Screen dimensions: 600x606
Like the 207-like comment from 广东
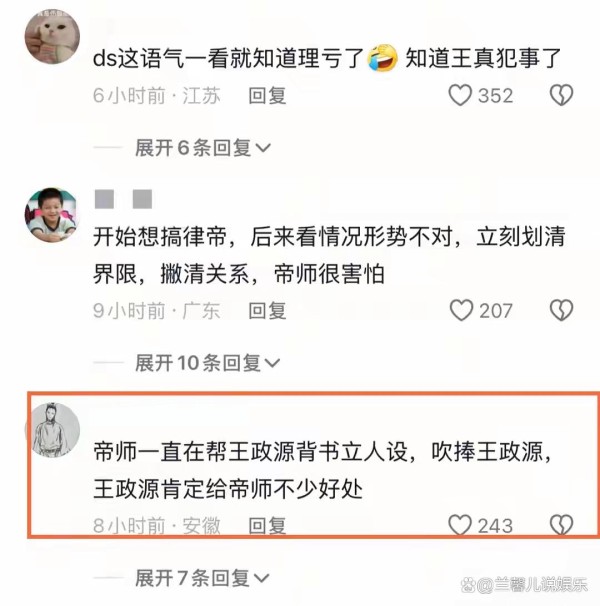tap(461, 310)
